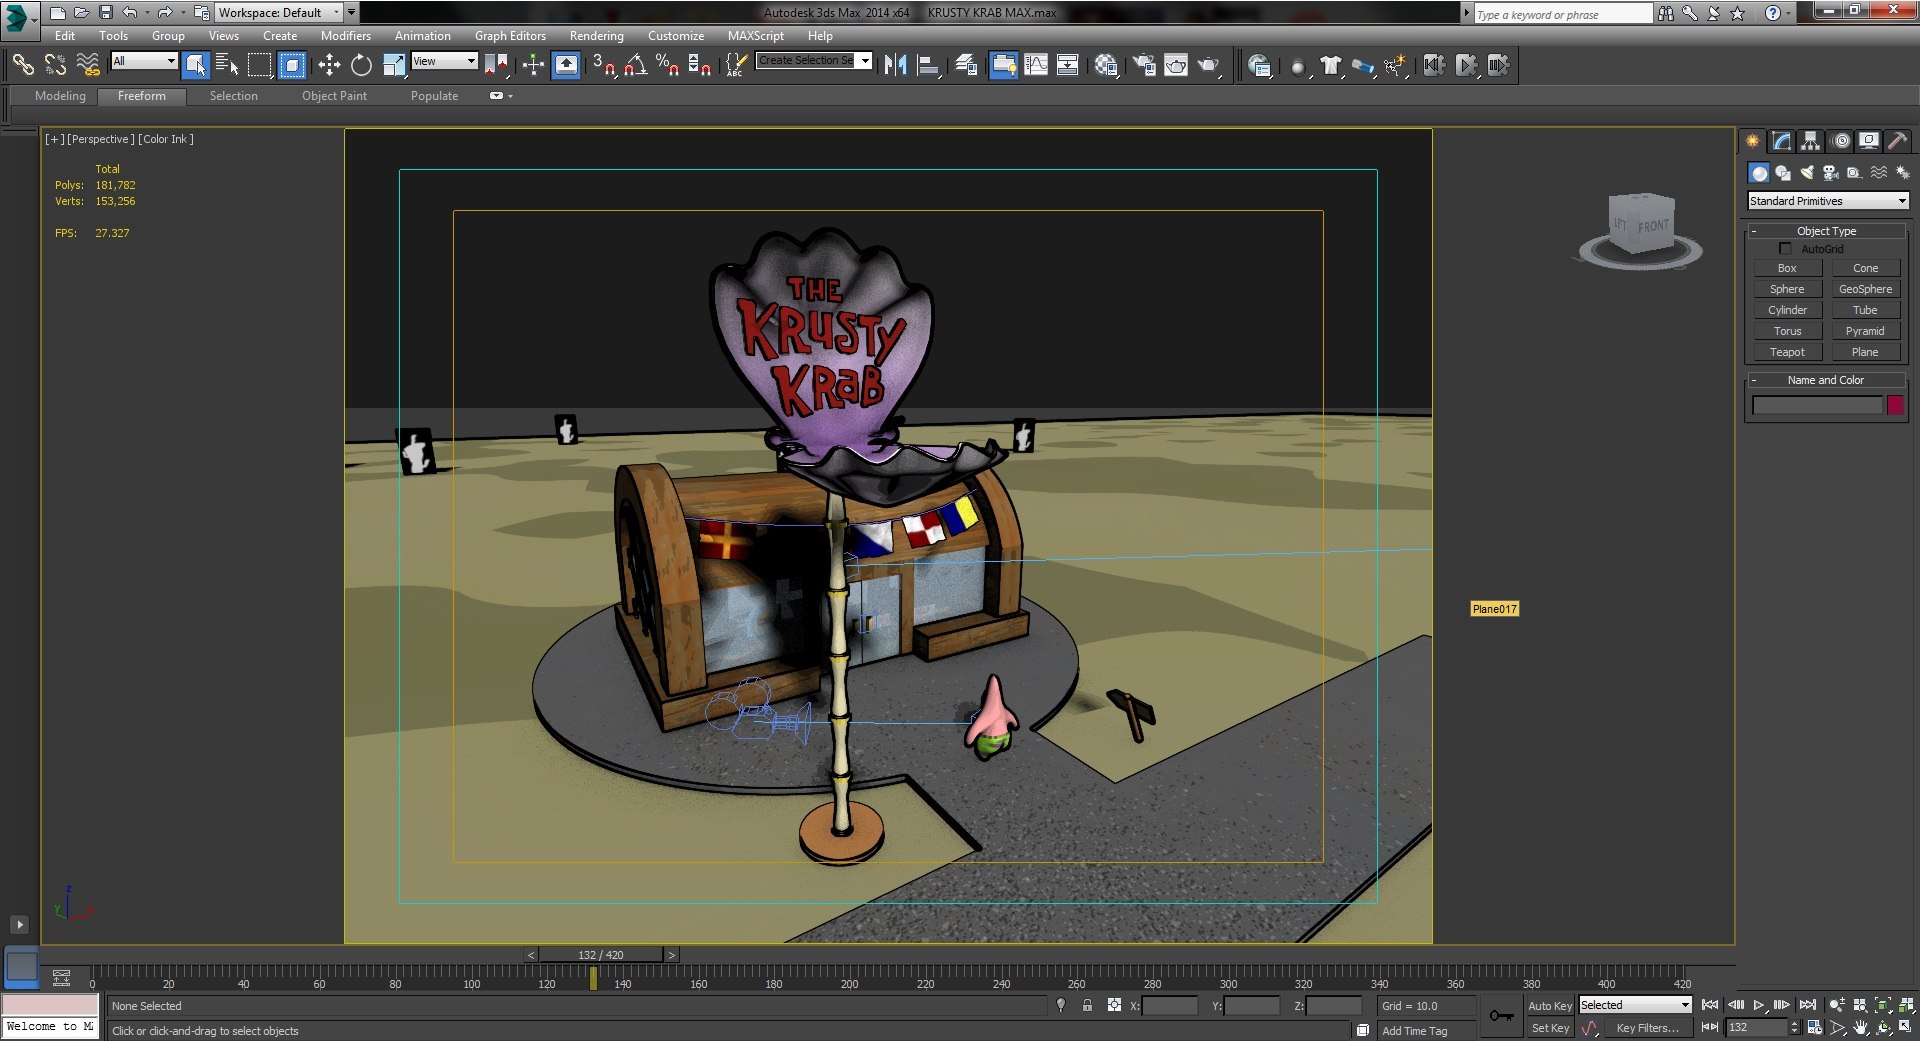The width and height of the screenshot is (1920, 1041).
Task: Open the key filter Selected dropdown
Action: point(1635,1005)
